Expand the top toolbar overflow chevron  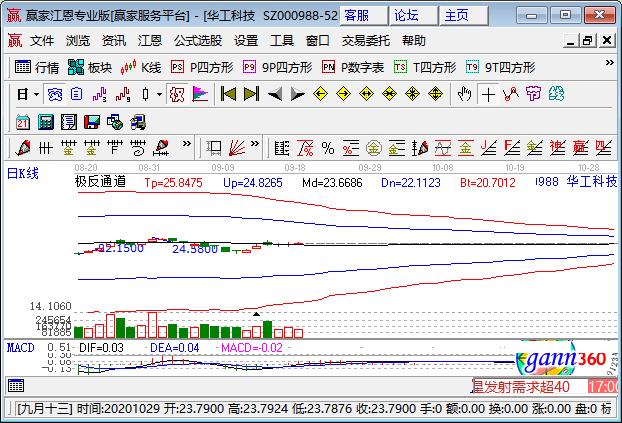point(609,63)
